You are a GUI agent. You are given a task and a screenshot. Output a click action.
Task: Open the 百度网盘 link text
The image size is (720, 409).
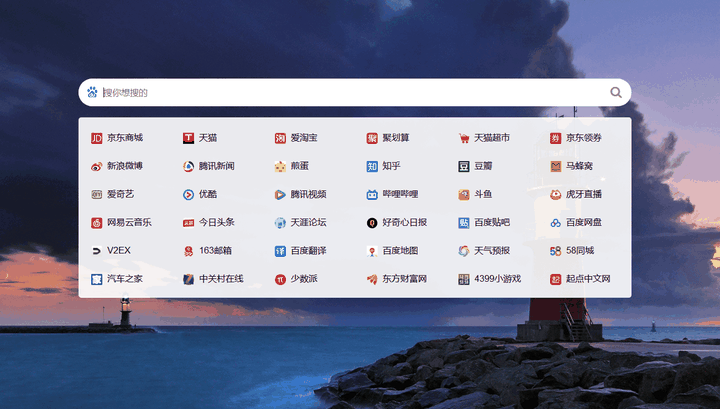pyautogui.click(x=584, y=222)
